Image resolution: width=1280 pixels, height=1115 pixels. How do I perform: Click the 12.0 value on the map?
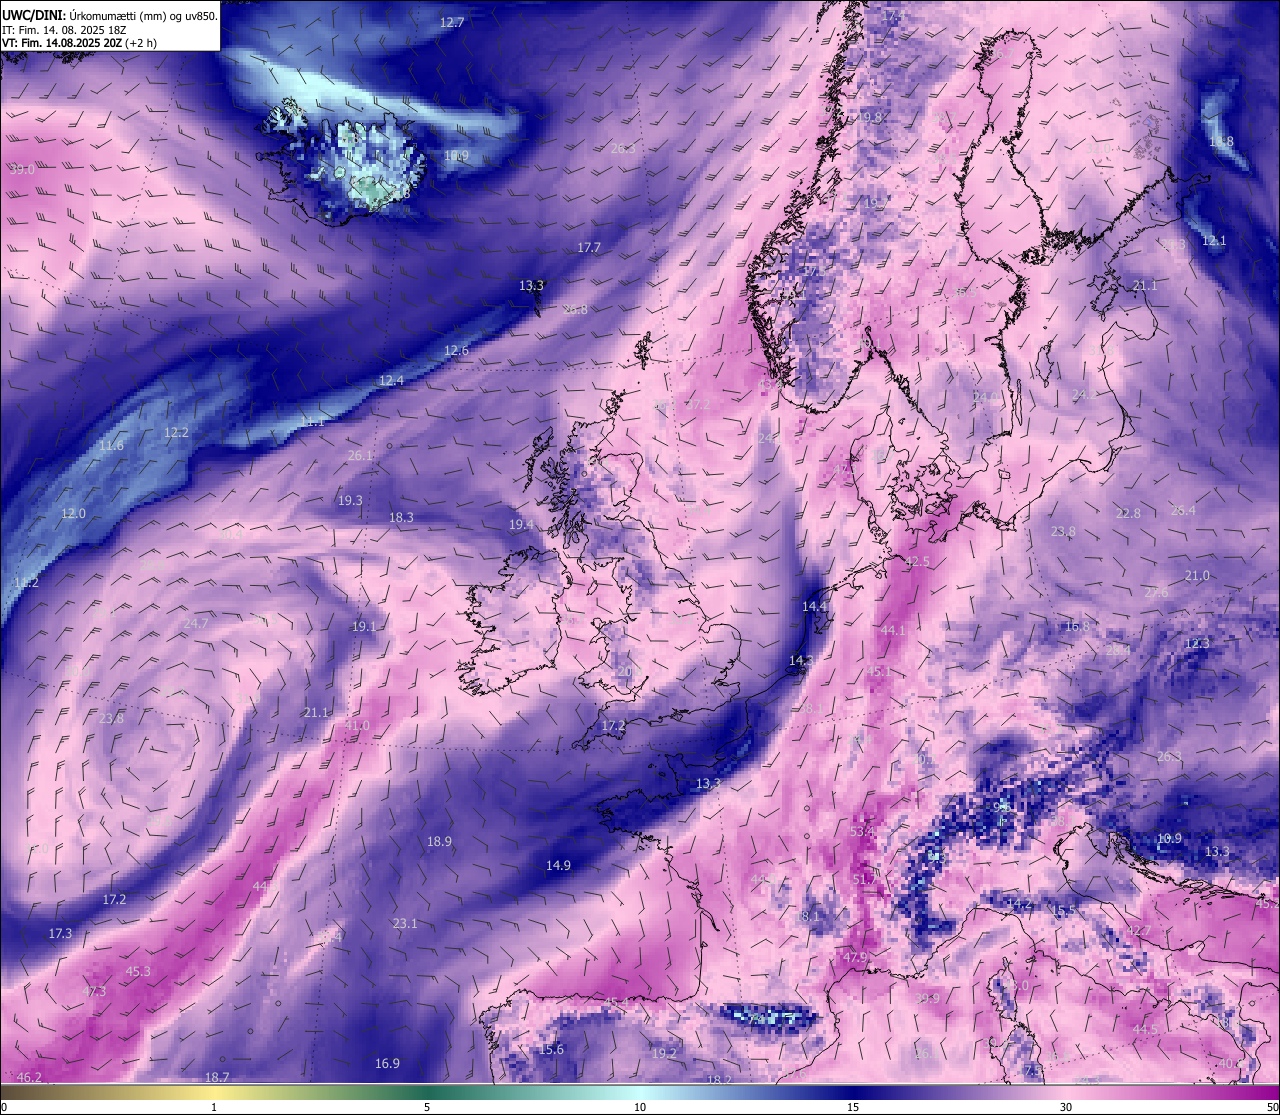74,513
